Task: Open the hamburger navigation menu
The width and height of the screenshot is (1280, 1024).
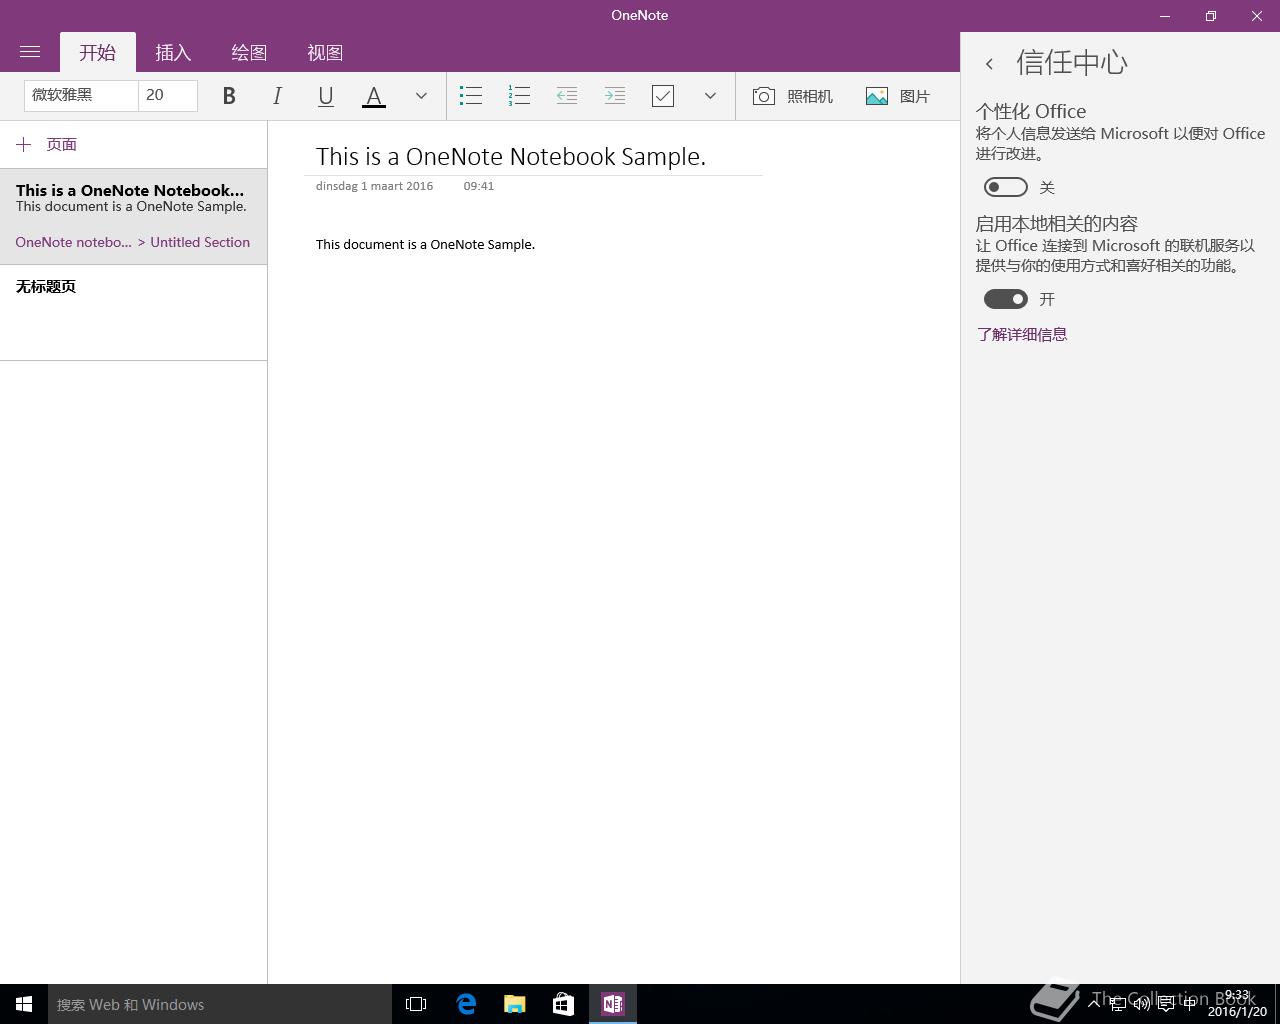Action: point(30,52)
